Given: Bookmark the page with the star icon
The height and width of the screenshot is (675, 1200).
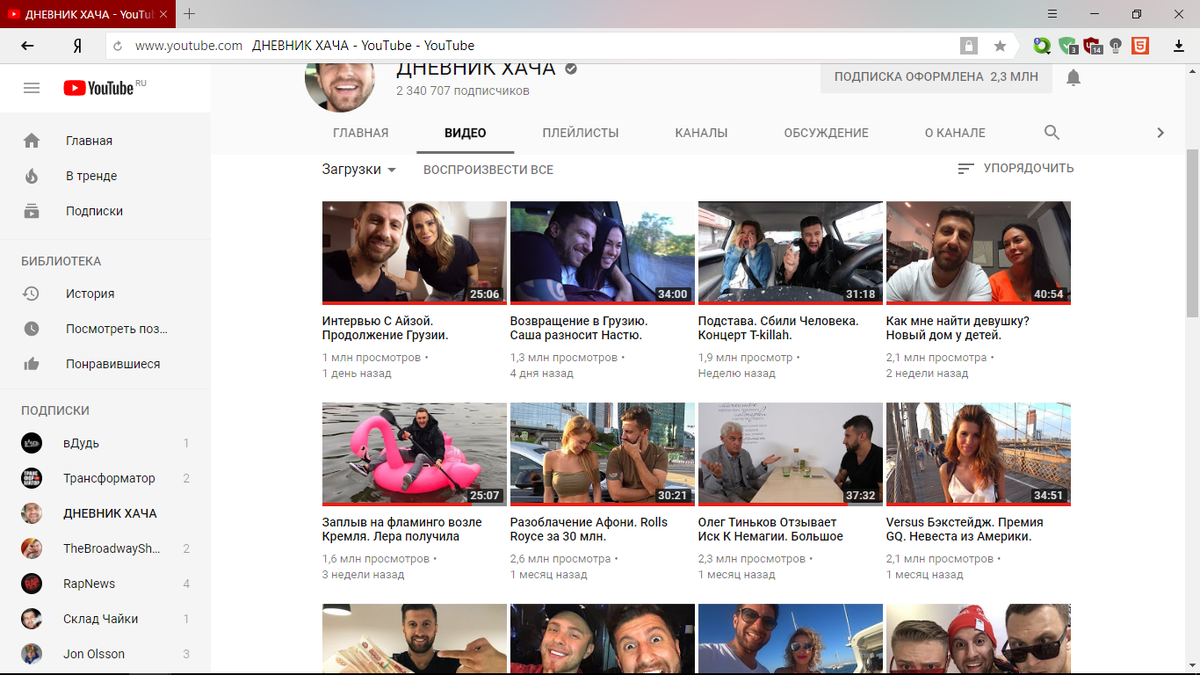Looking at the screenshot, I should 1000,46.
